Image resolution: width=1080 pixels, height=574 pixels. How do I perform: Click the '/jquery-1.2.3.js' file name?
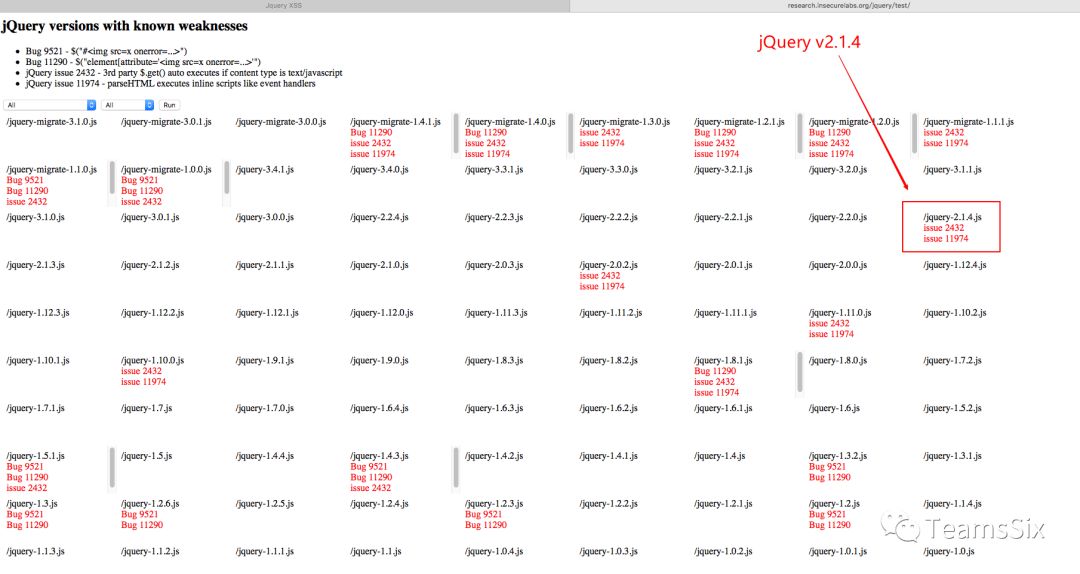(494, 504)
